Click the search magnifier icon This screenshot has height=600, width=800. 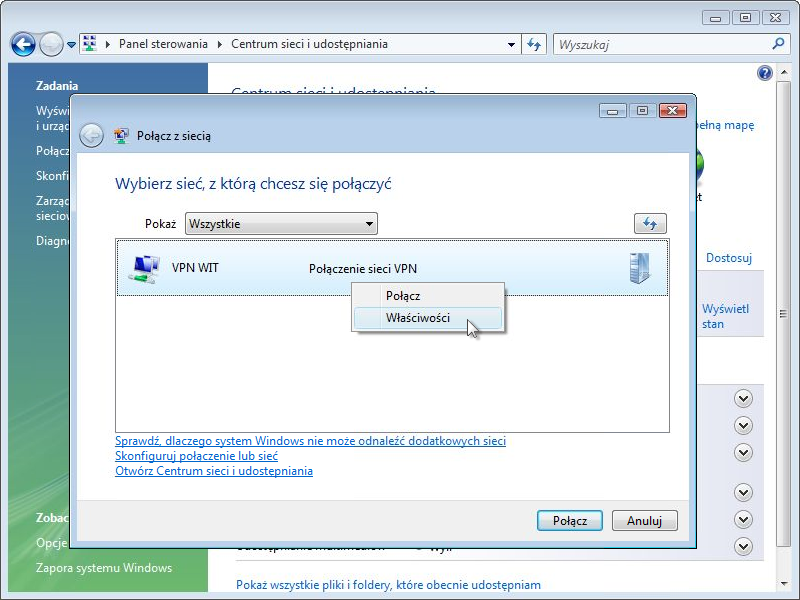(x=779, y=44)
